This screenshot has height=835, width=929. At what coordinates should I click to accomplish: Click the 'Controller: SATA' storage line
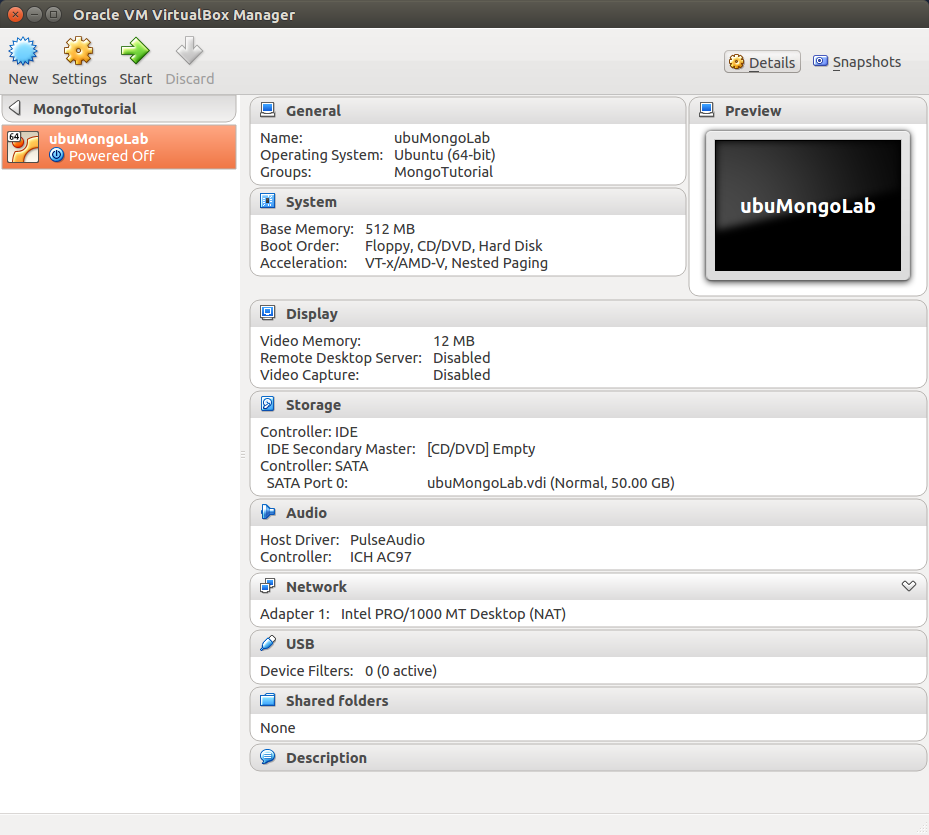(x=314, y=466)
